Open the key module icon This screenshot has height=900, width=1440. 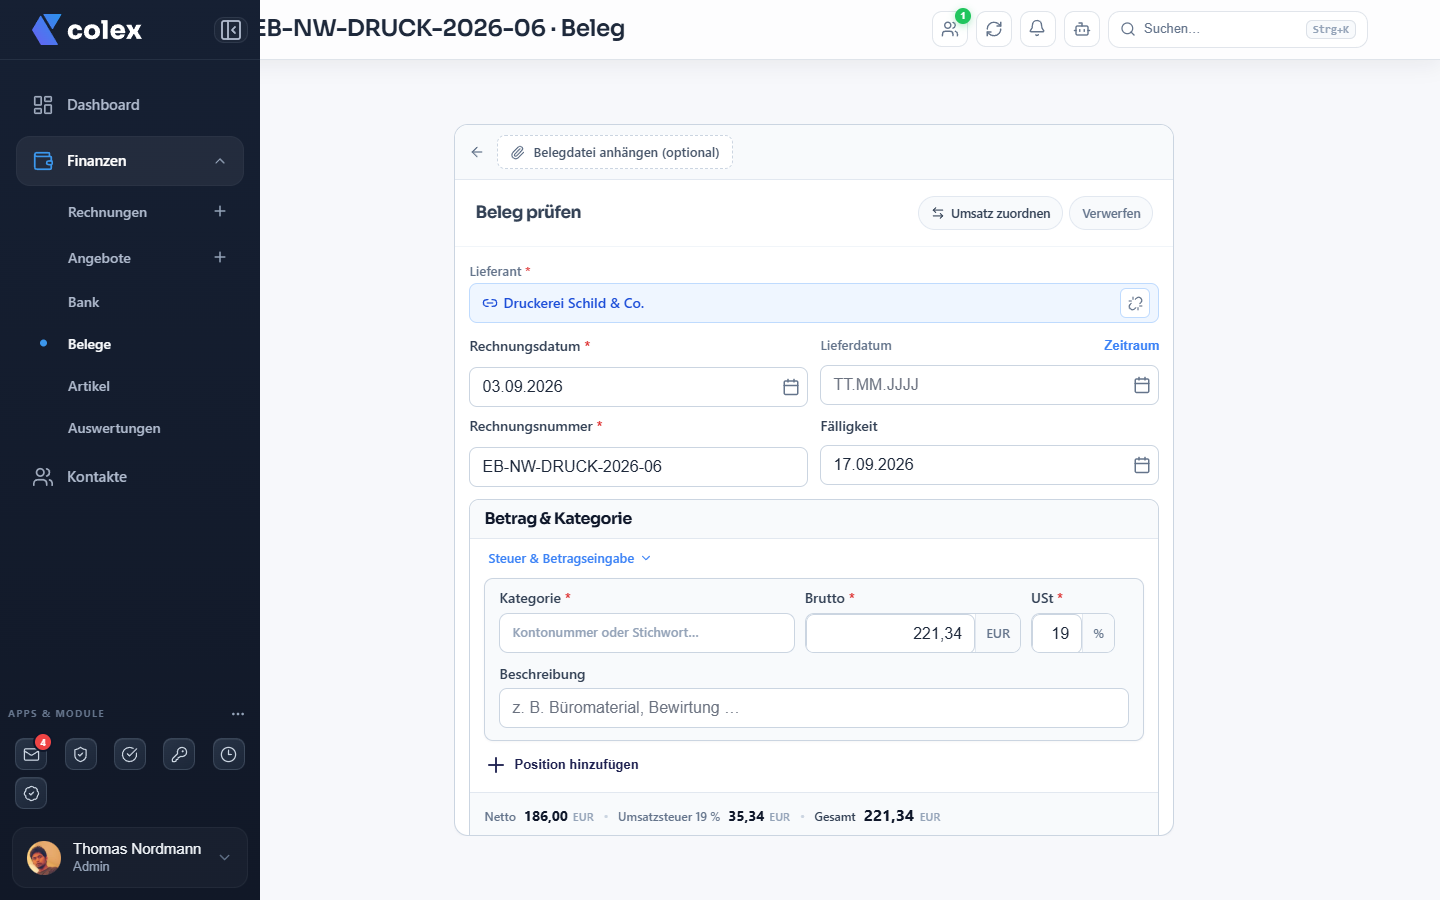[x=179, y=754]
